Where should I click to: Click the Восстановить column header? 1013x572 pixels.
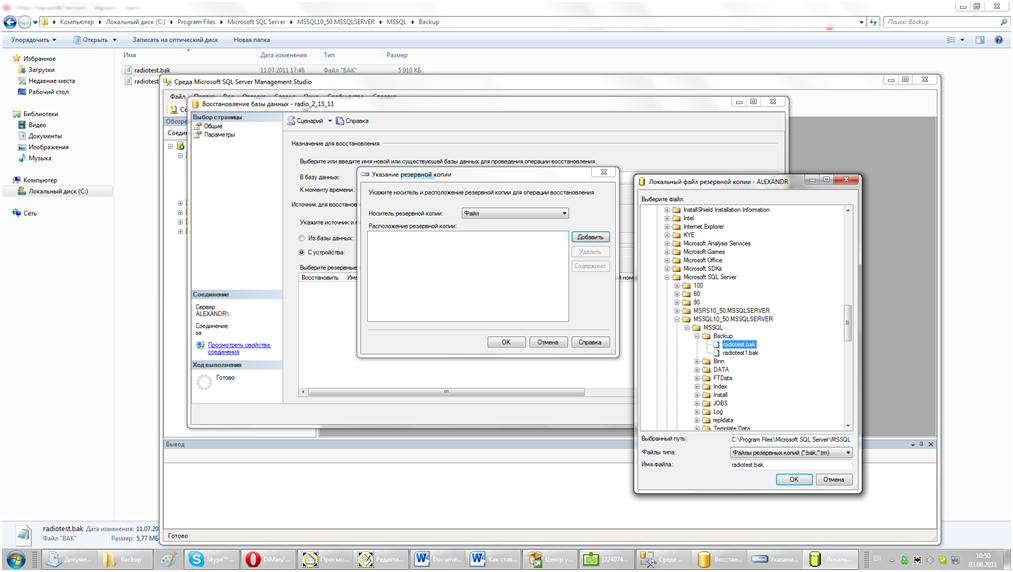tap(320, 278)
